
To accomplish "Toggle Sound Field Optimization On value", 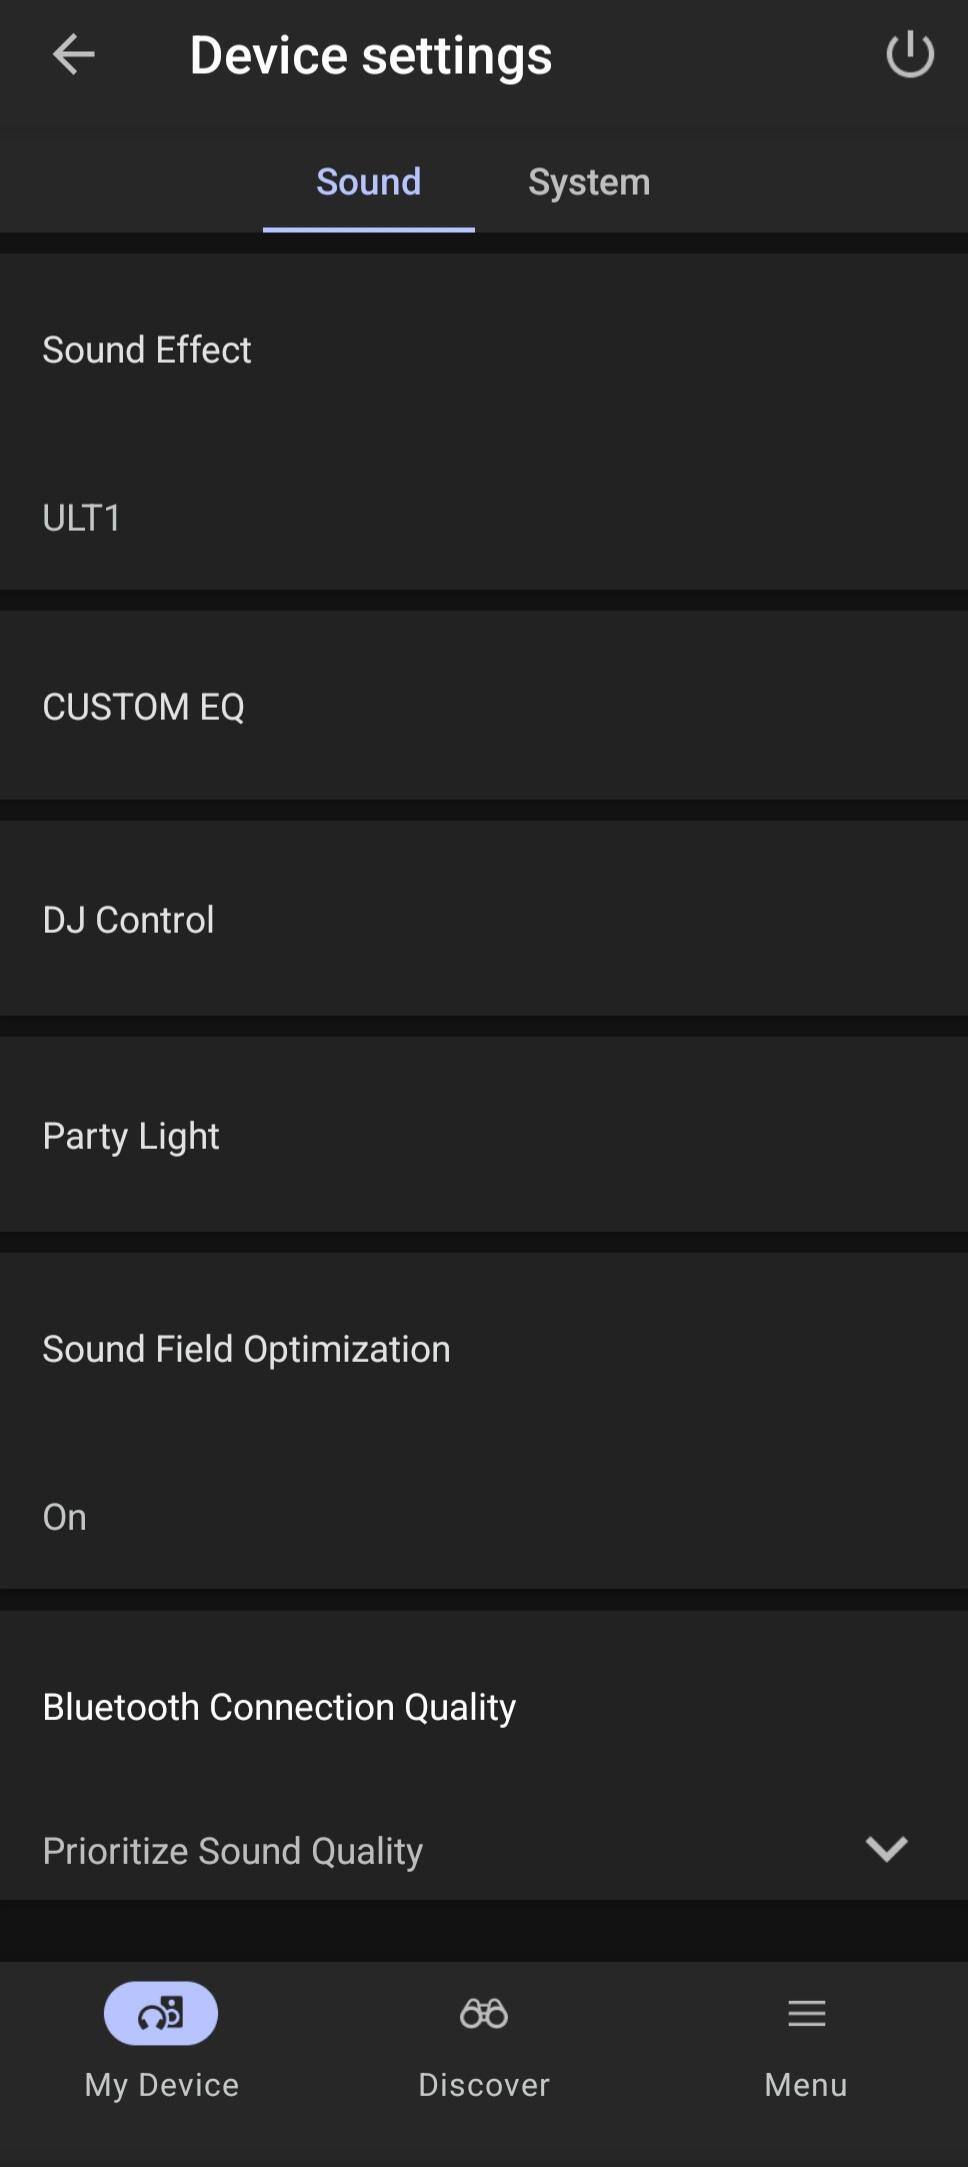I will point(65,1517).
